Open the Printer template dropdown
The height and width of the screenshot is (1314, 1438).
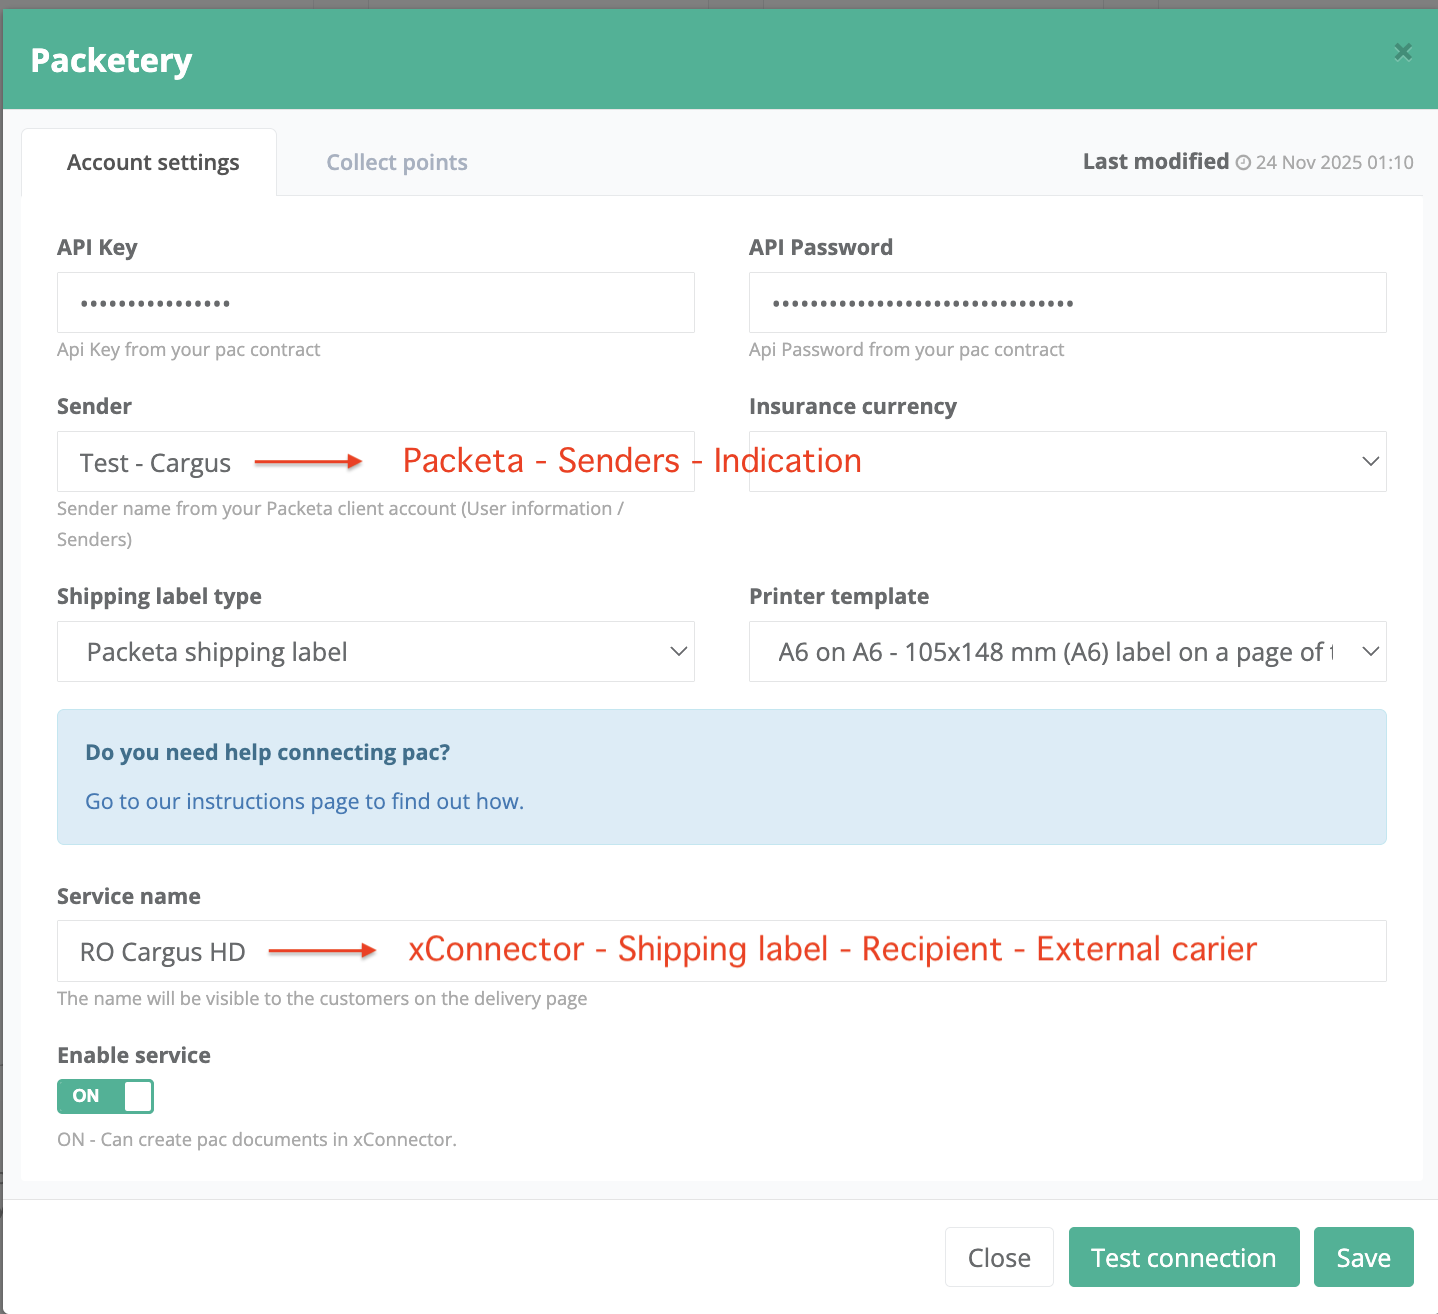click(1068, 651)
